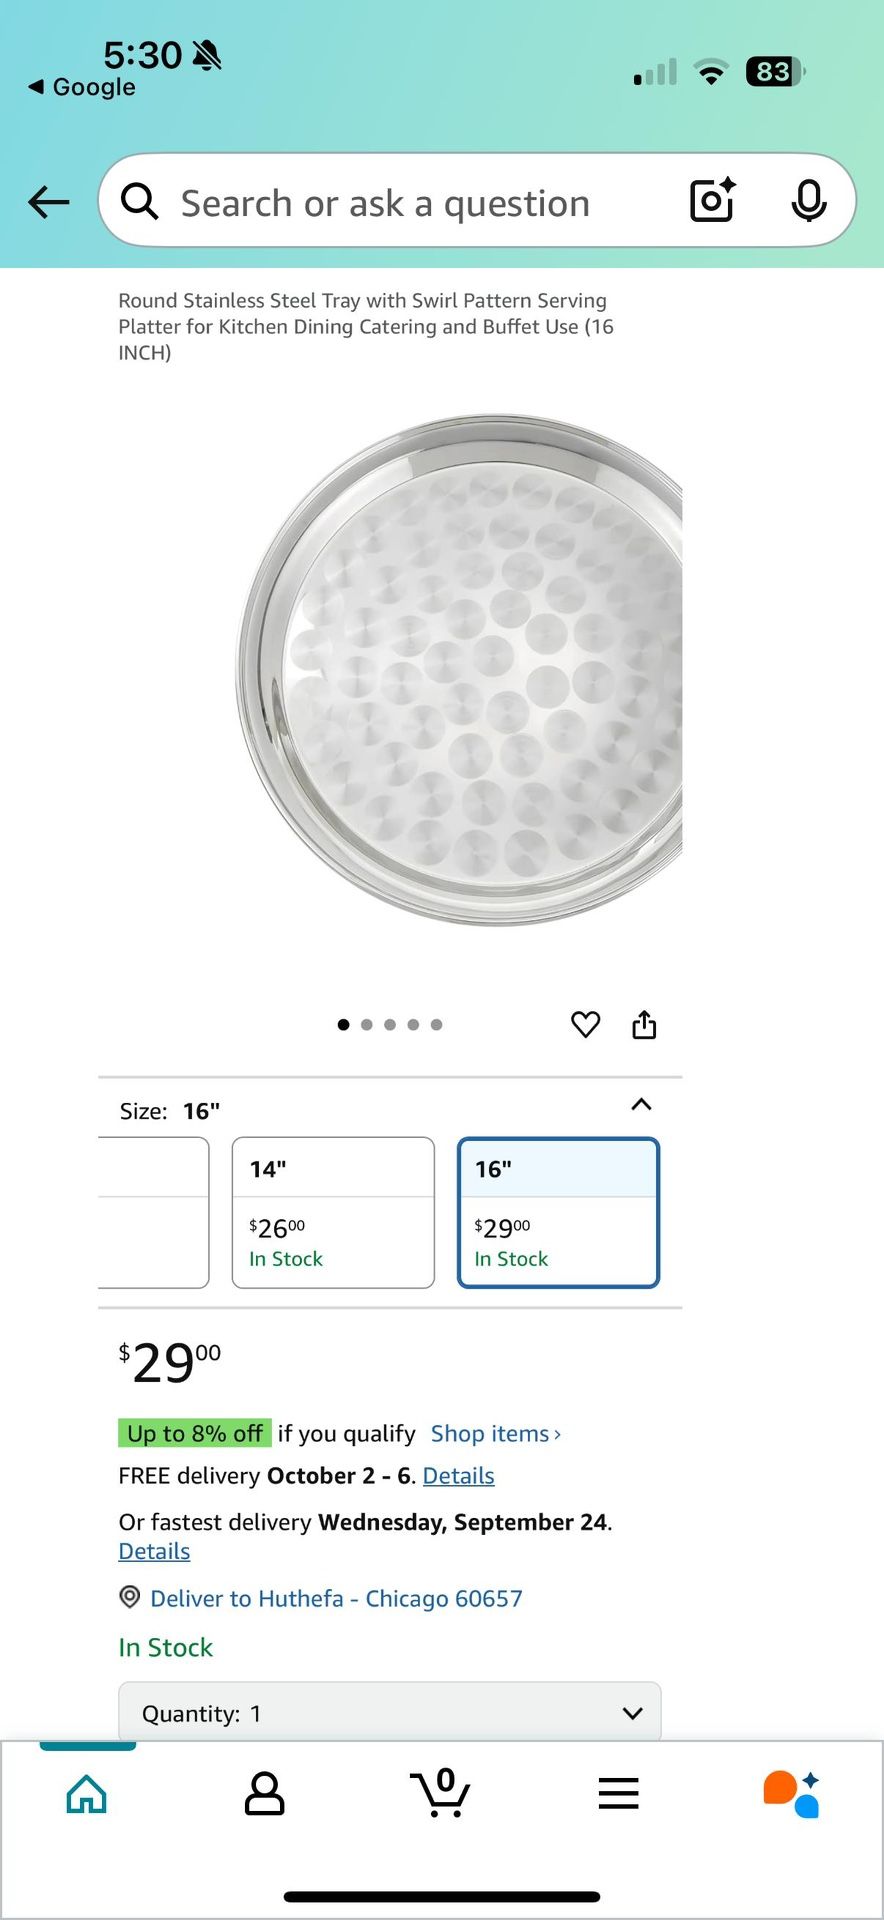
Task: Change delivery address Huthefa Chicago 60657
Action: point(336,1598)
